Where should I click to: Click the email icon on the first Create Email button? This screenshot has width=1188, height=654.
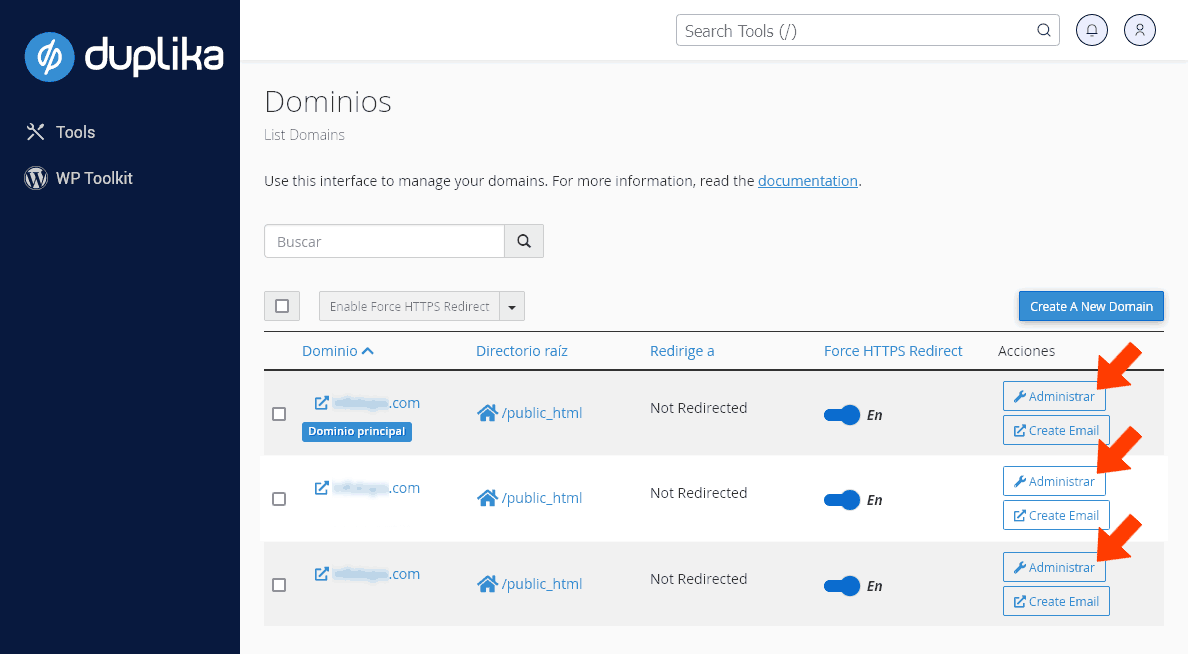click(1019, 430)
